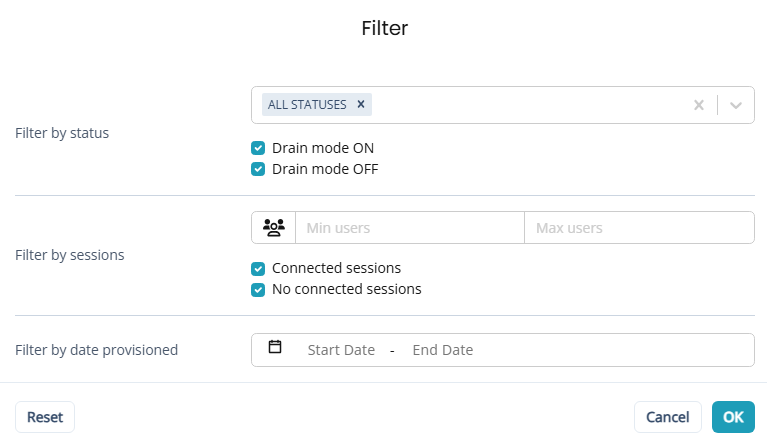Viewport: 767px width, 448px height.
Task: Uncheck Drain mode ON
Action: pos(258,148)
